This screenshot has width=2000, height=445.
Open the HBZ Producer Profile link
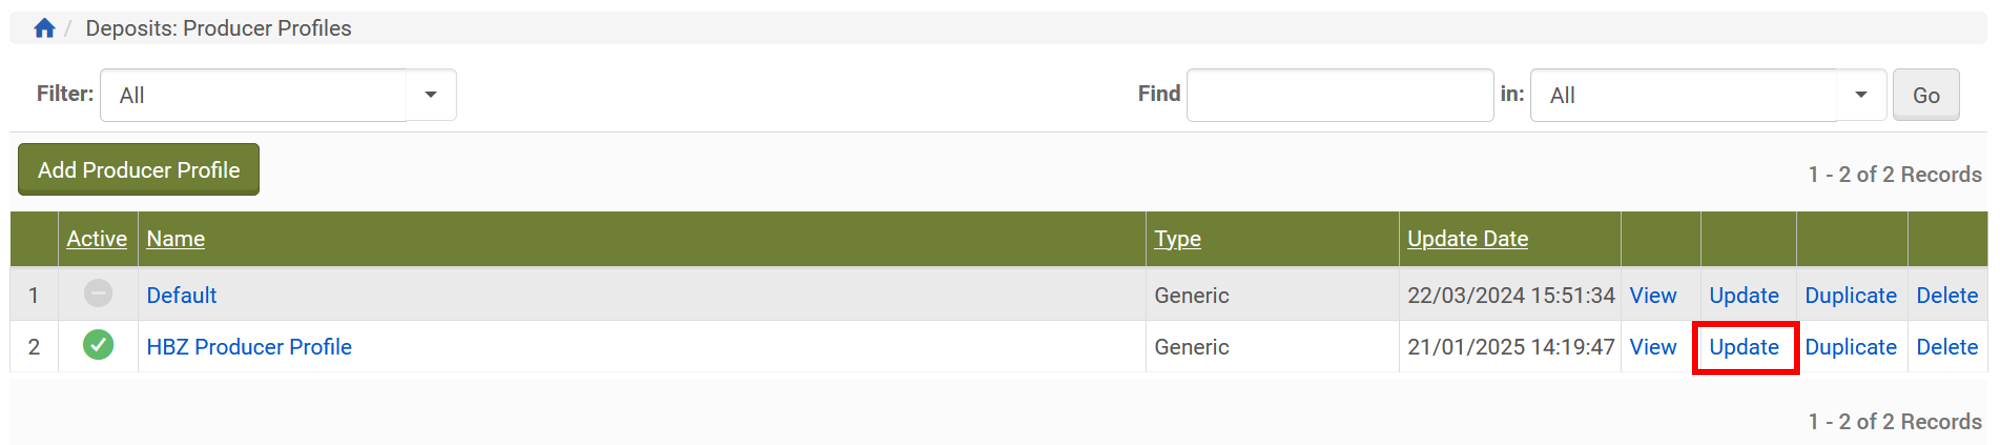coord(249,347)
